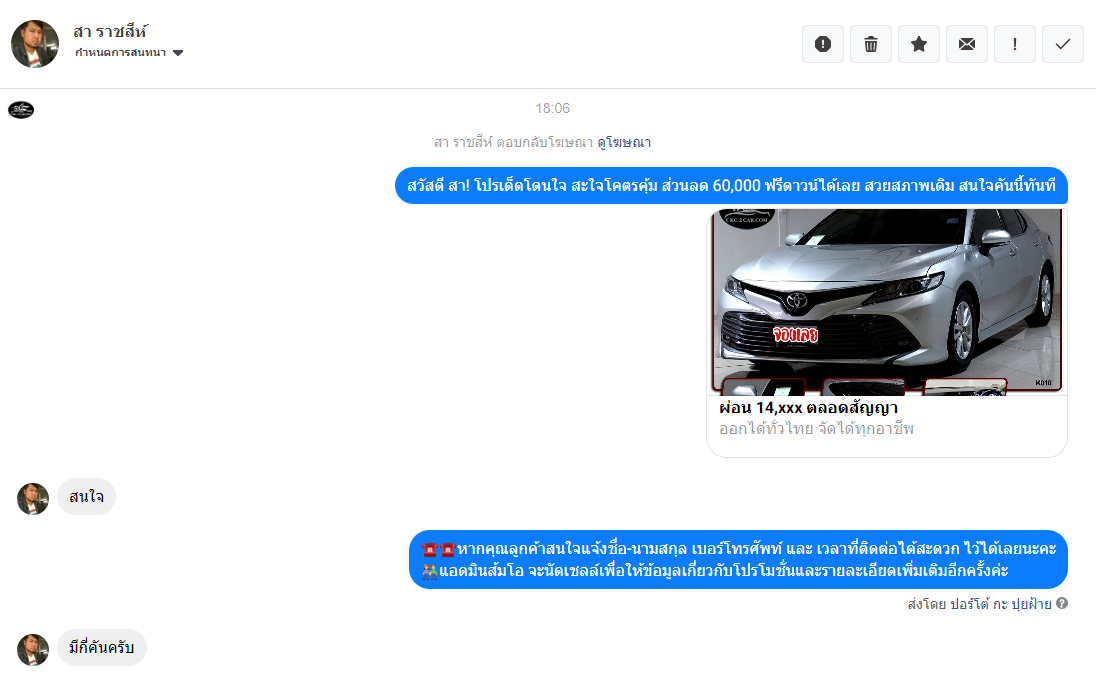Select the customer message bubble มีกี่คันครับ
Screen dimensions: 1096x682
point(102,648)
